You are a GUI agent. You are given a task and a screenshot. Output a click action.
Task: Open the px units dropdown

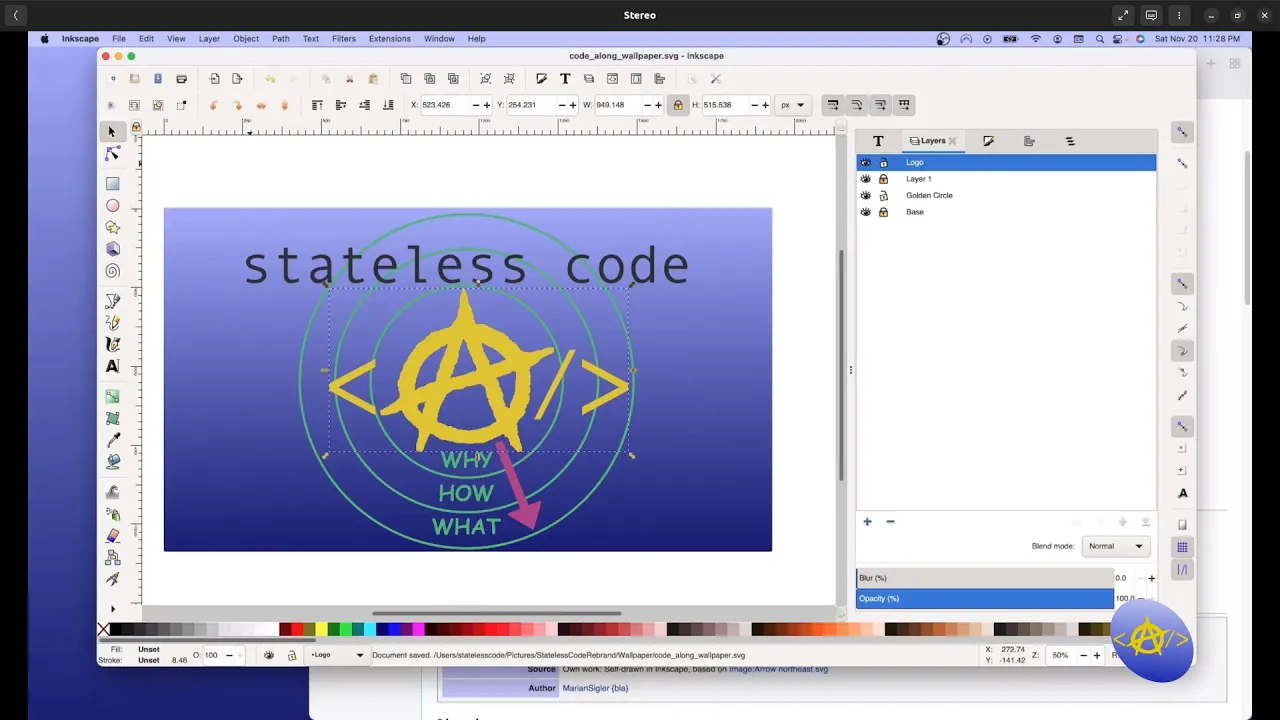click(793, 105)
